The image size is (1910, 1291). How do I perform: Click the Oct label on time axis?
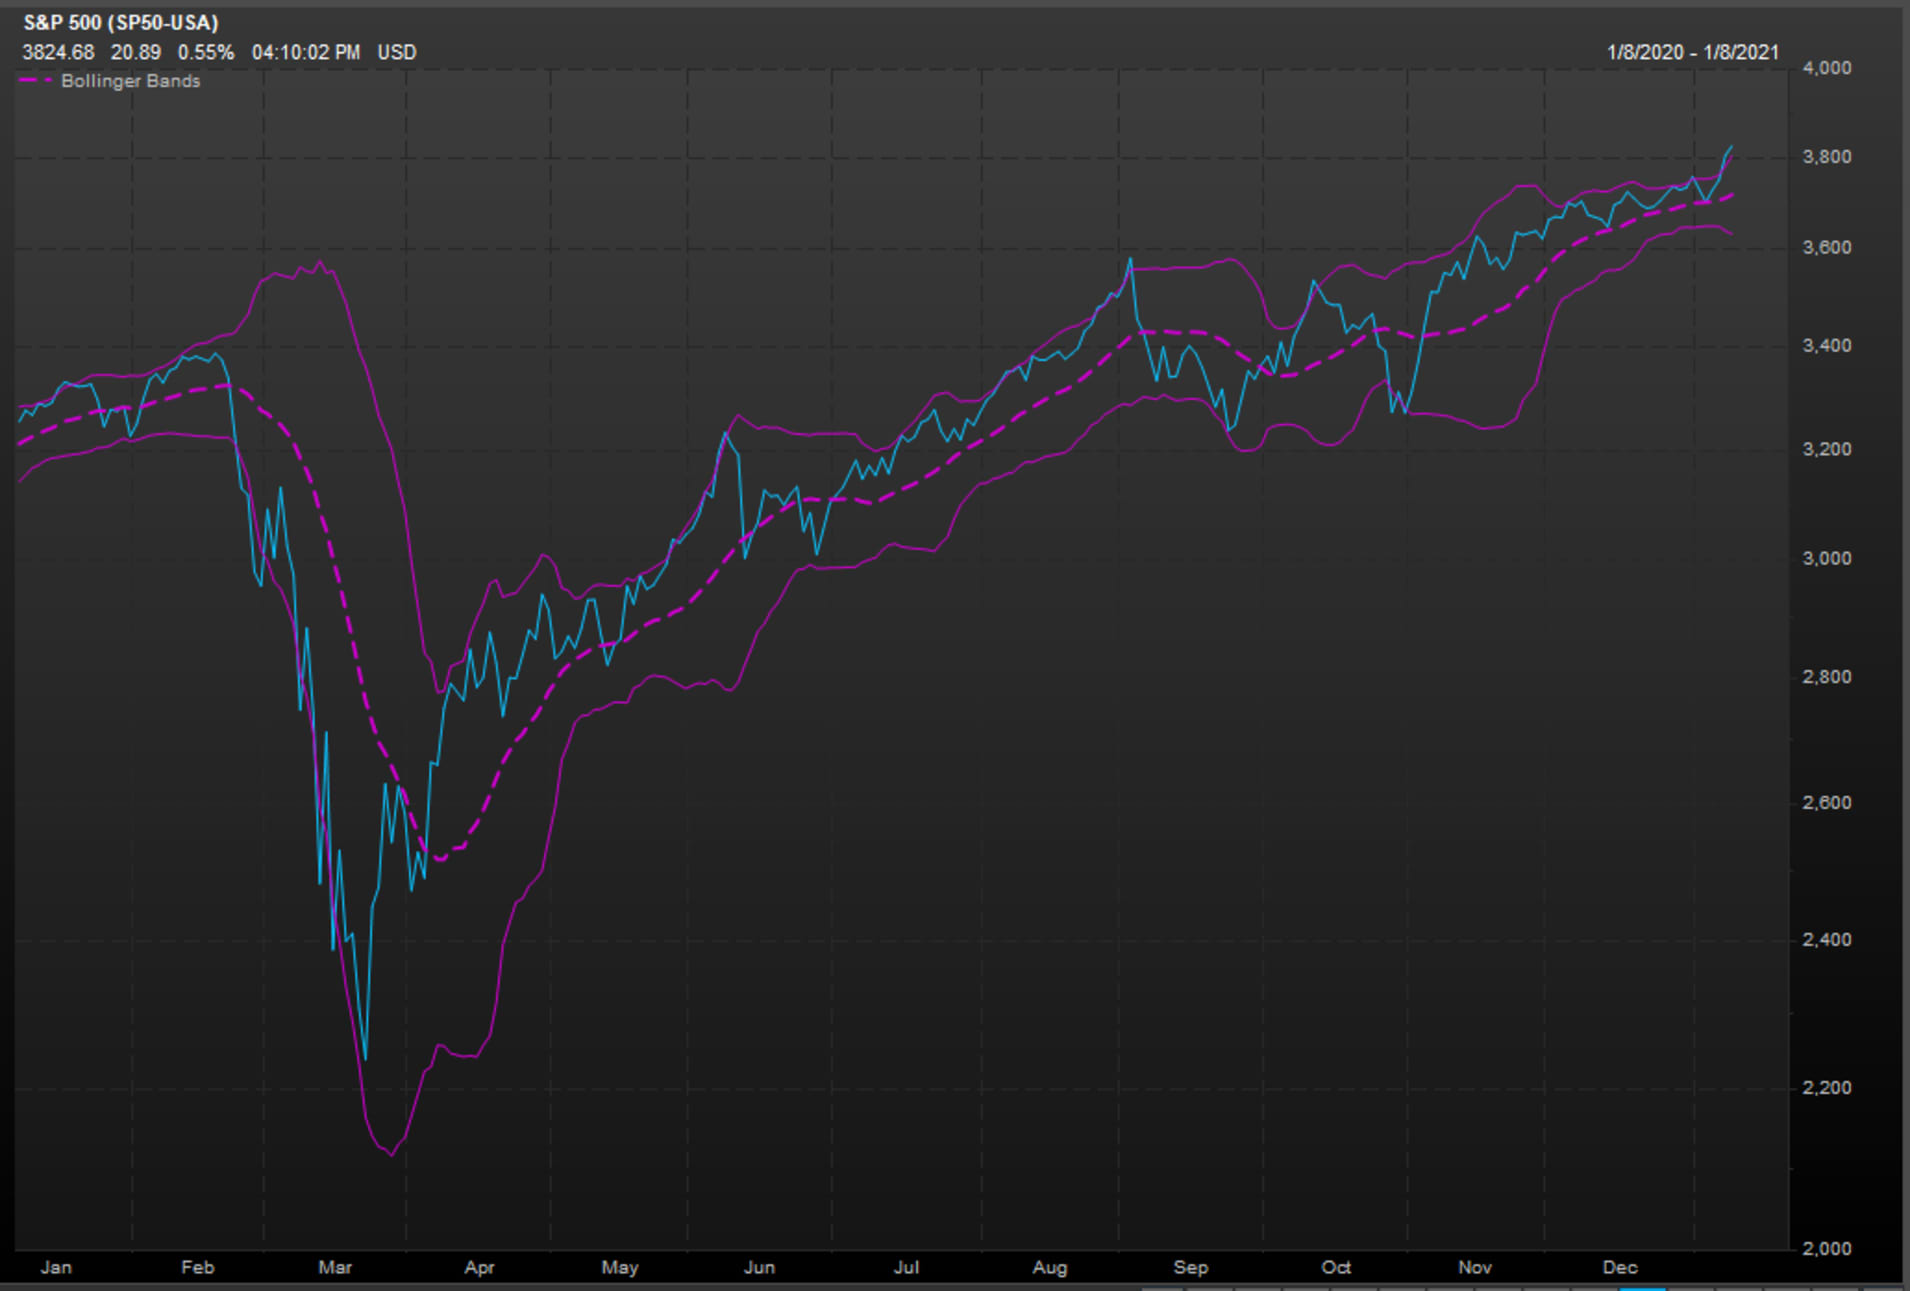click(x=1336, y=1267)
